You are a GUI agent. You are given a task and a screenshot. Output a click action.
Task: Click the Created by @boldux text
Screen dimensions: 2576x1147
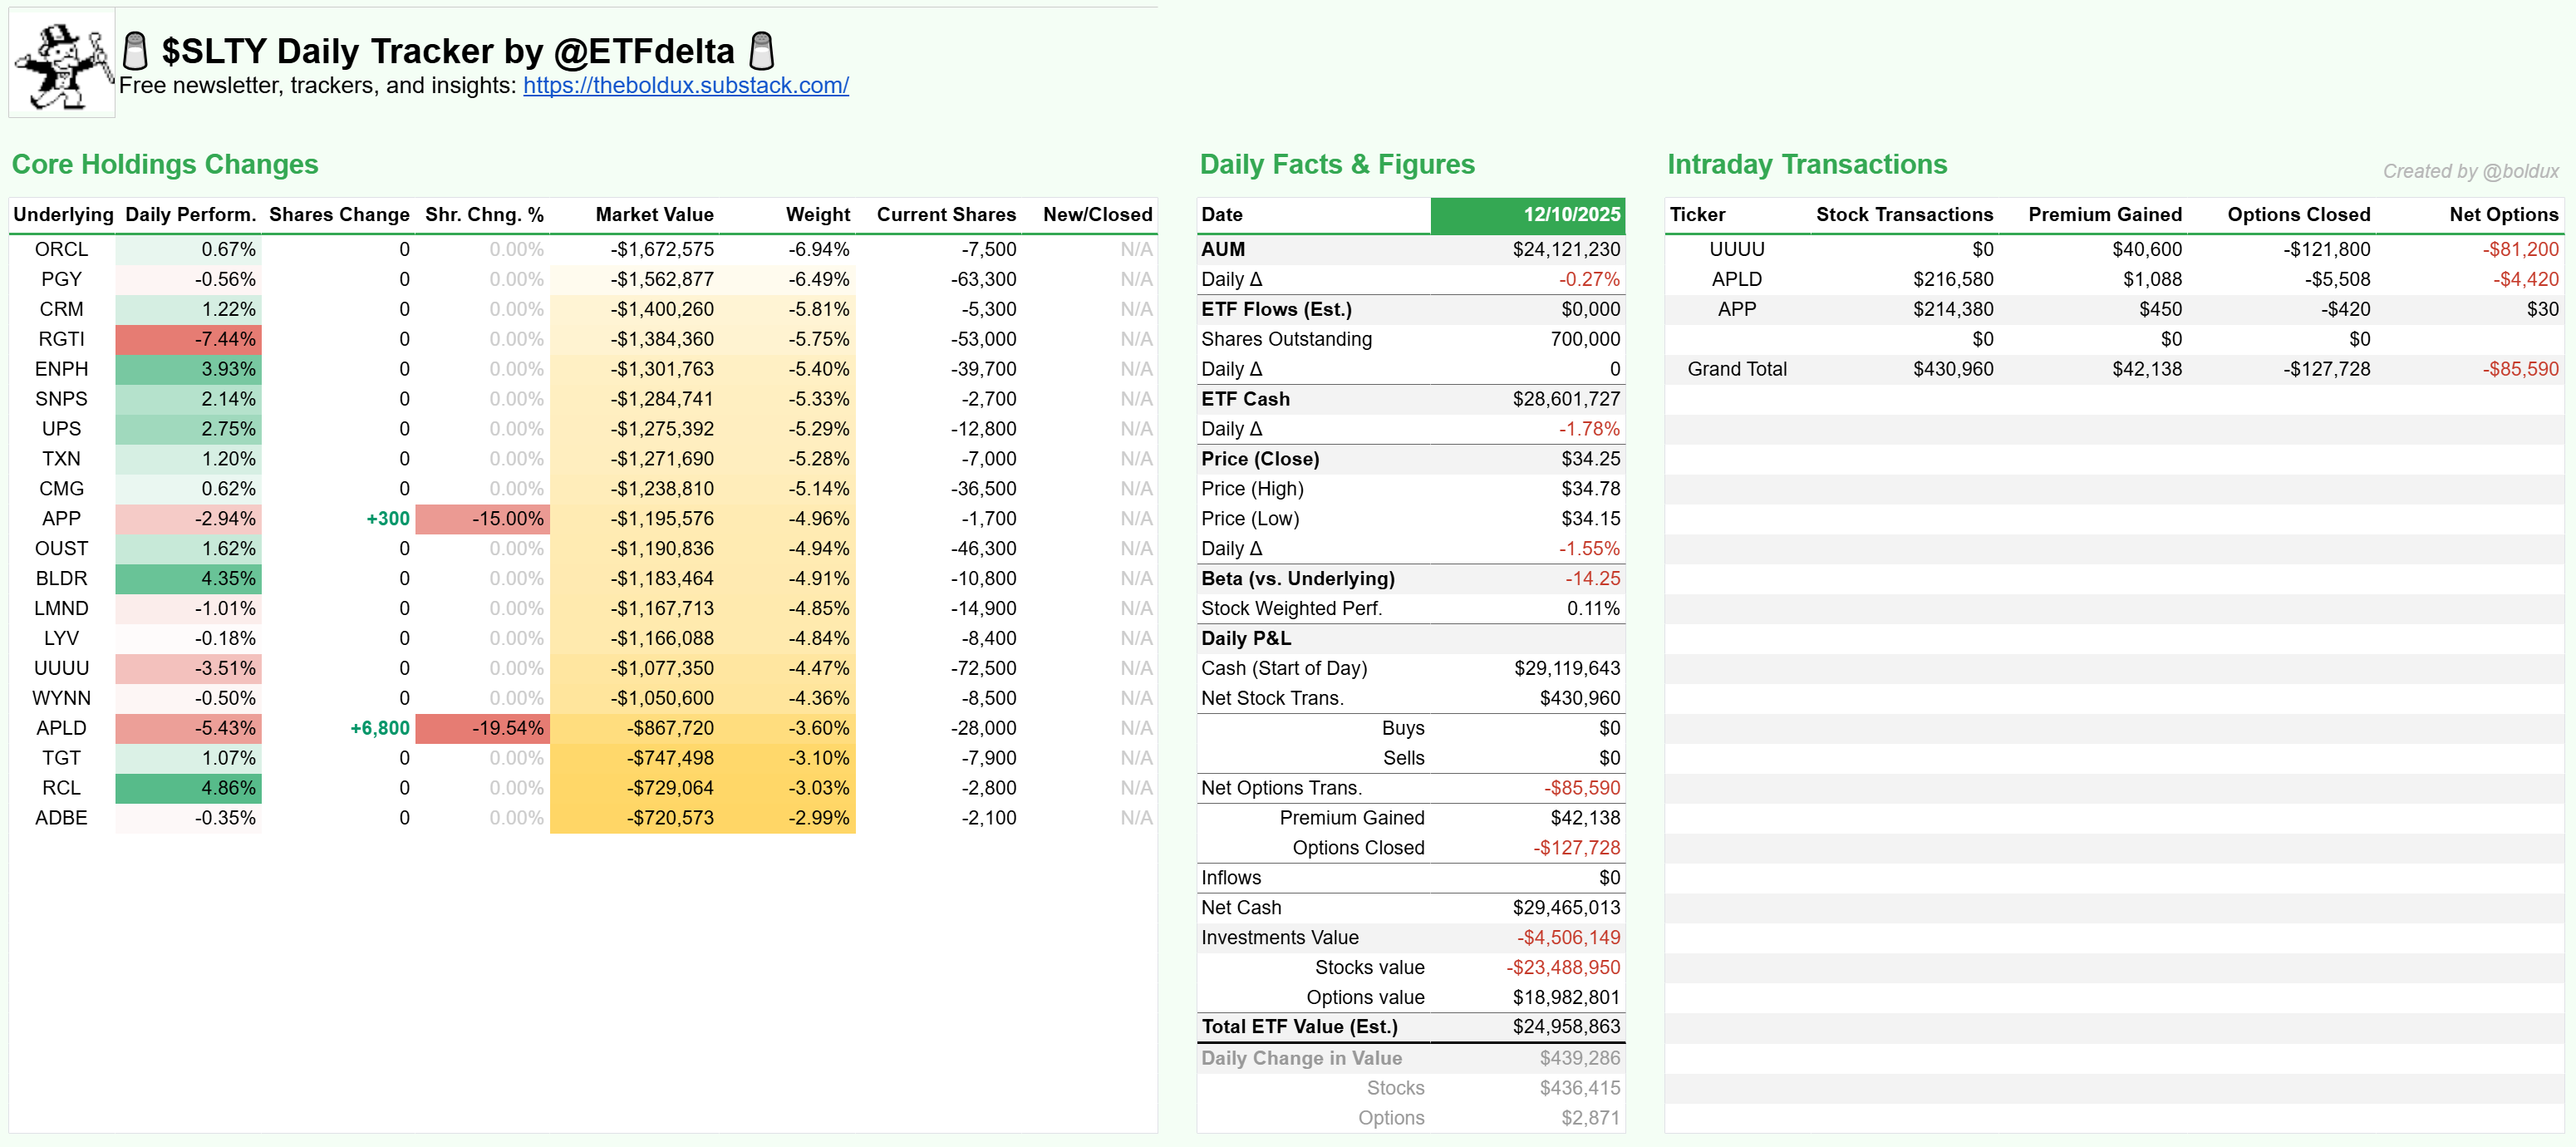coord(2470,171)
